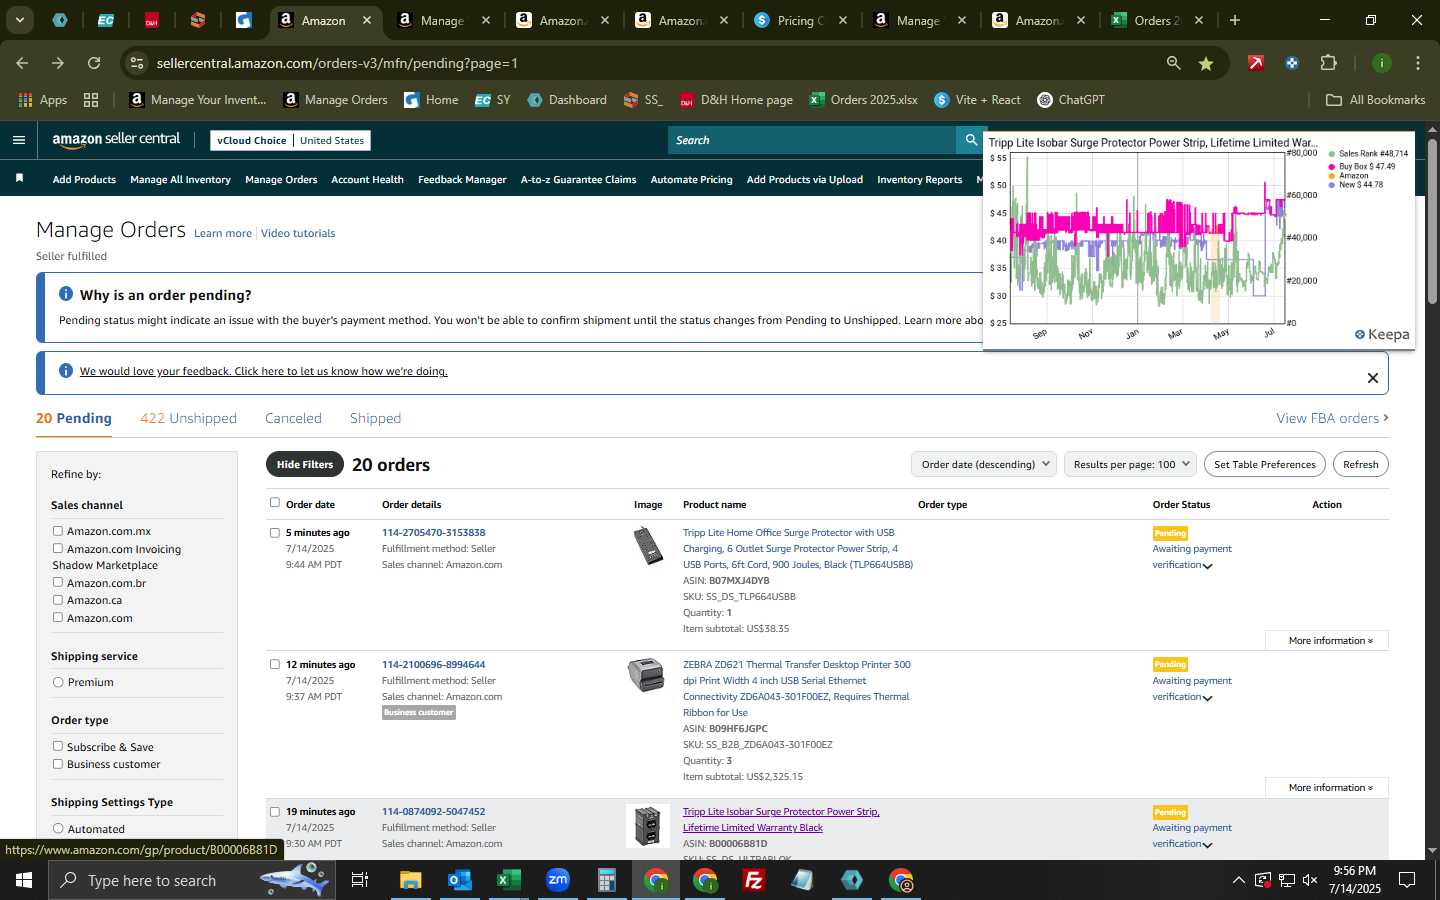Click the search magnifier button in Seller Central
1440x900 pixels.
pyautogui.click(x=970, y=140)
